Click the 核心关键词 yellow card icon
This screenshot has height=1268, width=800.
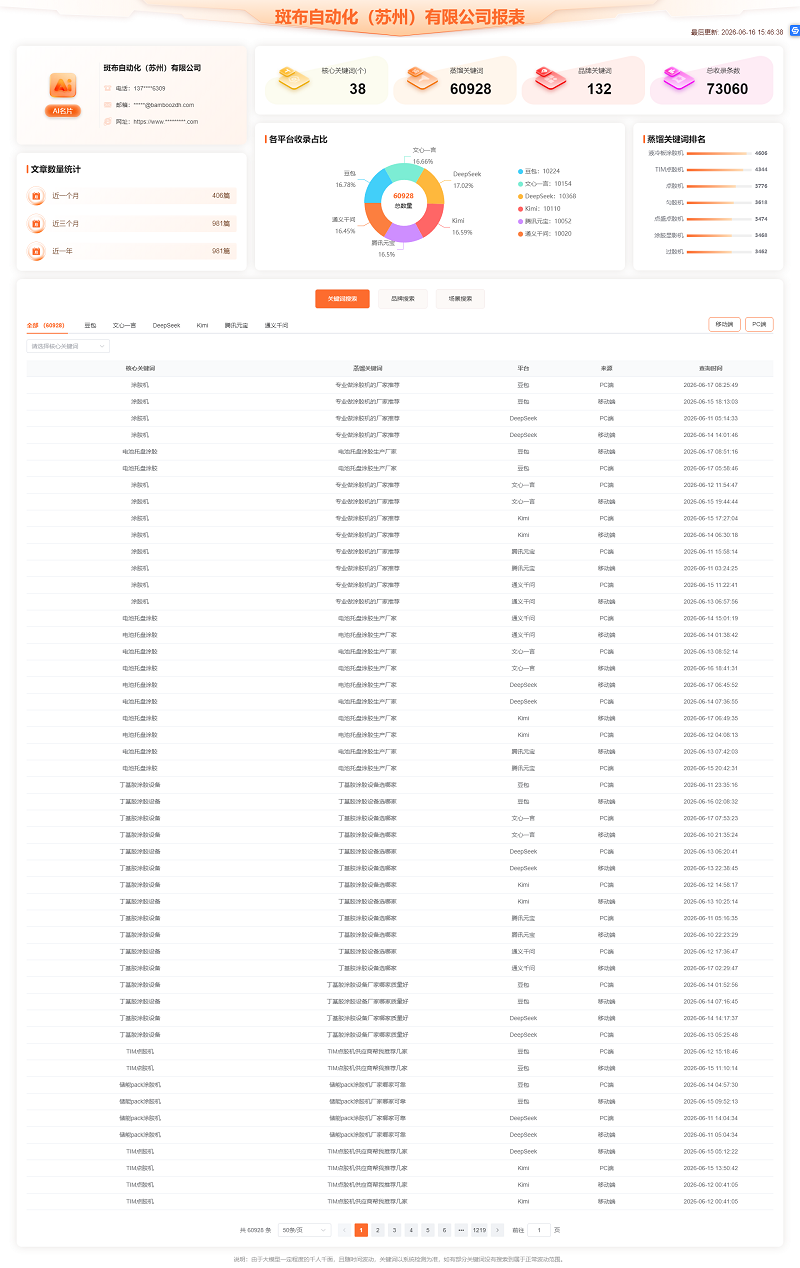click(294, 78)
